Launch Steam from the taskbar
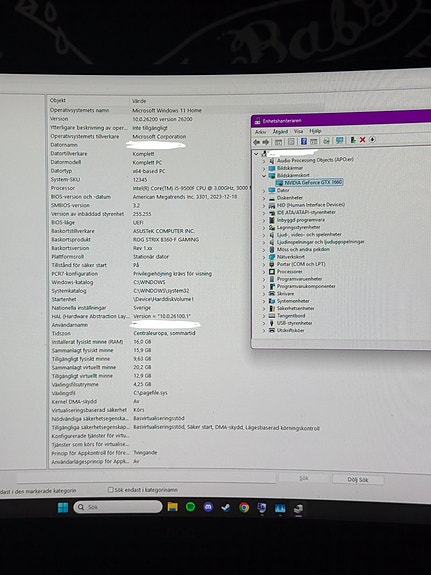 pos(226,508)
